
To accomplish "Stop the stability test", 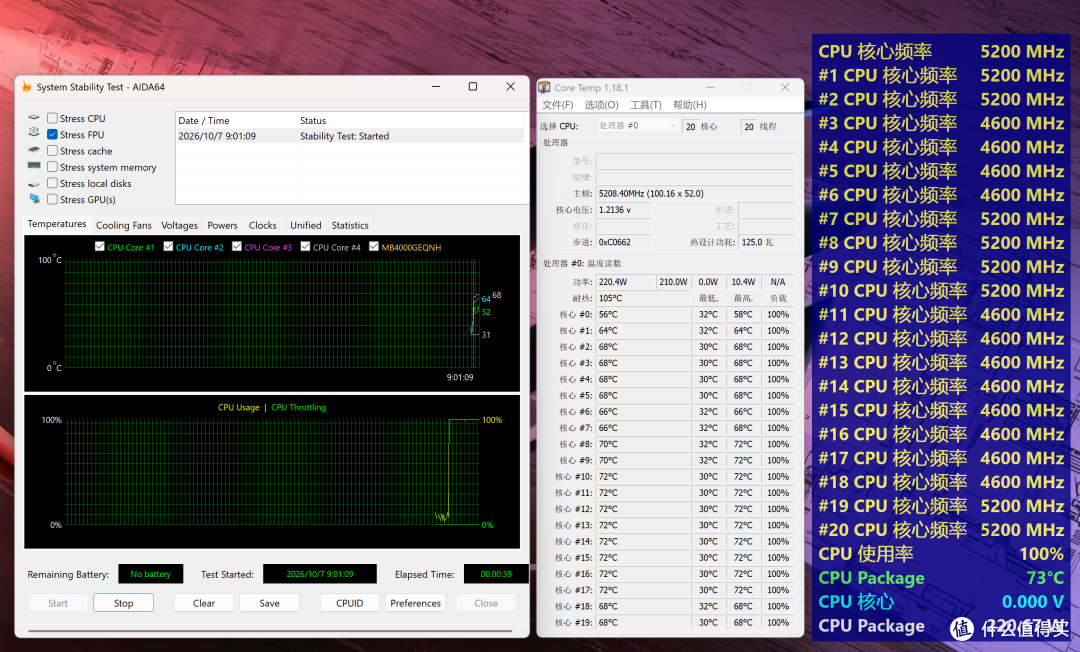I will pyautogui.click(x=123, y=603).
